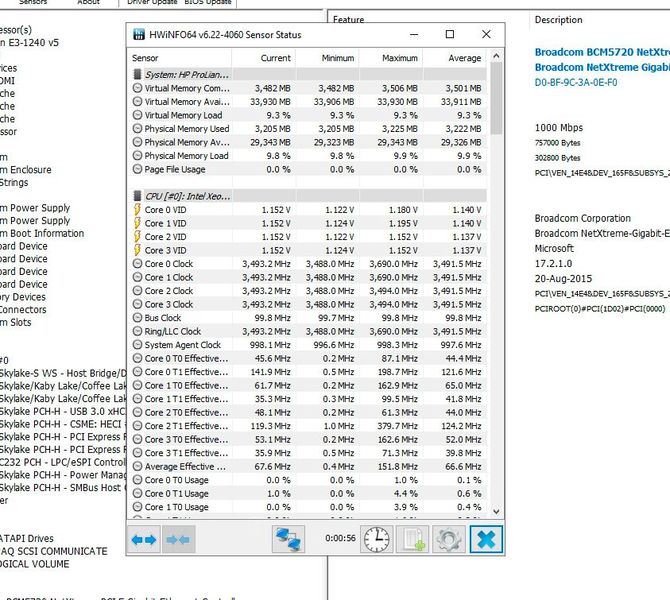Click the Minimum column header

(327, 58)
